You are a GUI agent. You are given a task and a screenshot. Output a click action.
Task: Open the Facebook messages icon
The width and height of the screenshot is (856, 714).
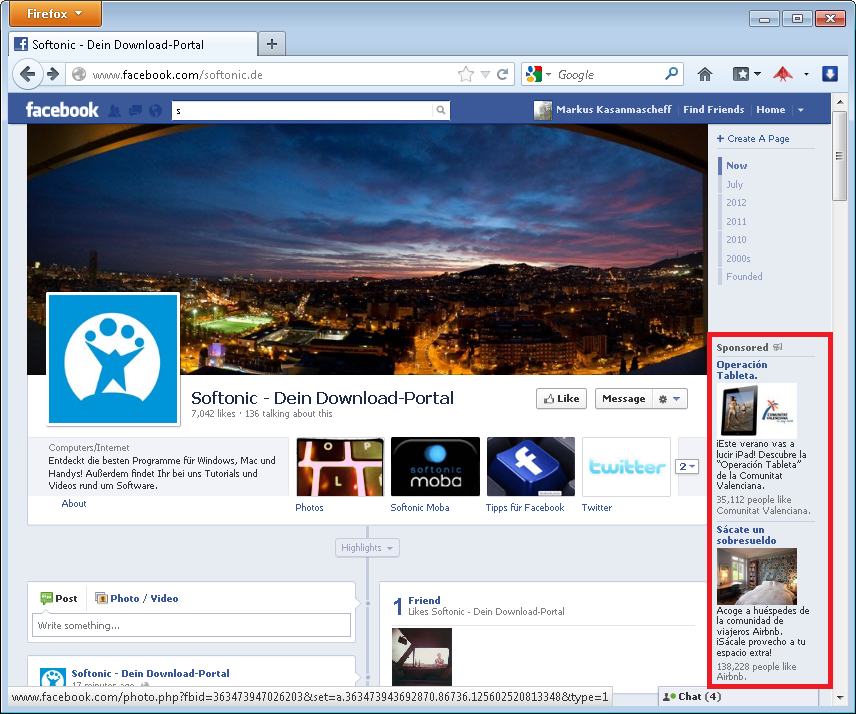click(135, 110)
